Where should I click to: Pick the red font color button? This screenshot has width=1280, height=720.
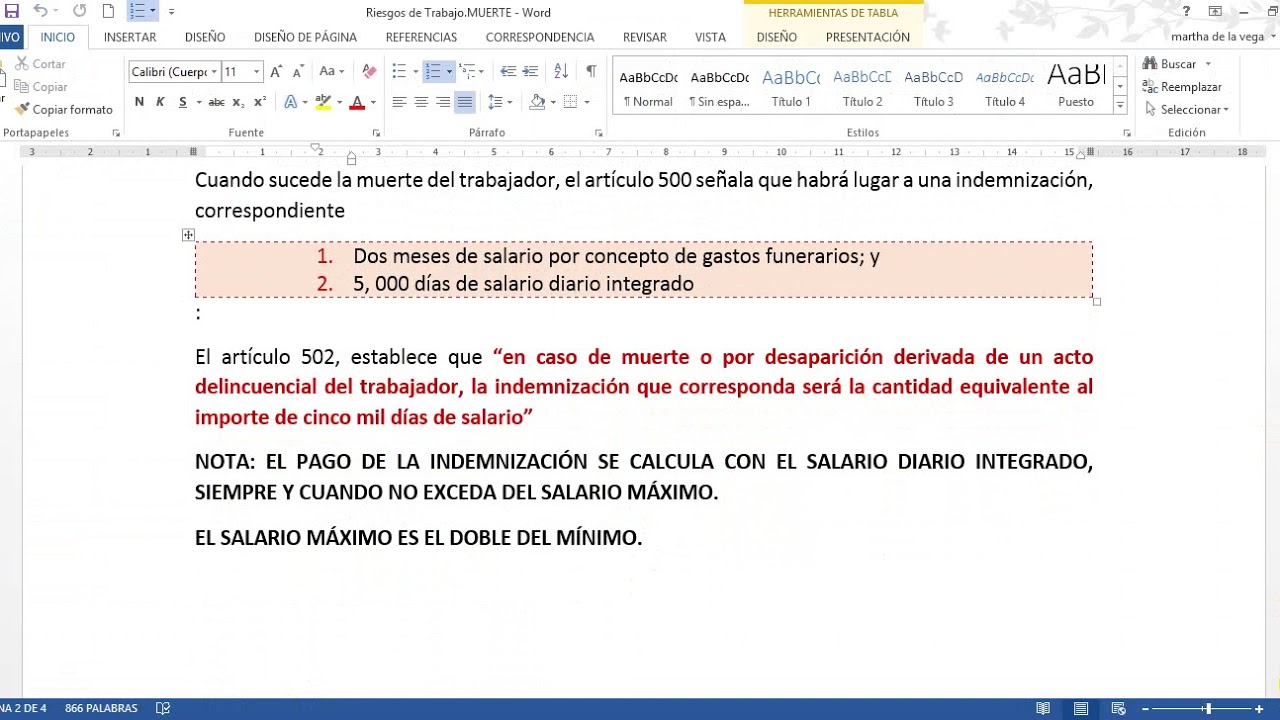357,102
